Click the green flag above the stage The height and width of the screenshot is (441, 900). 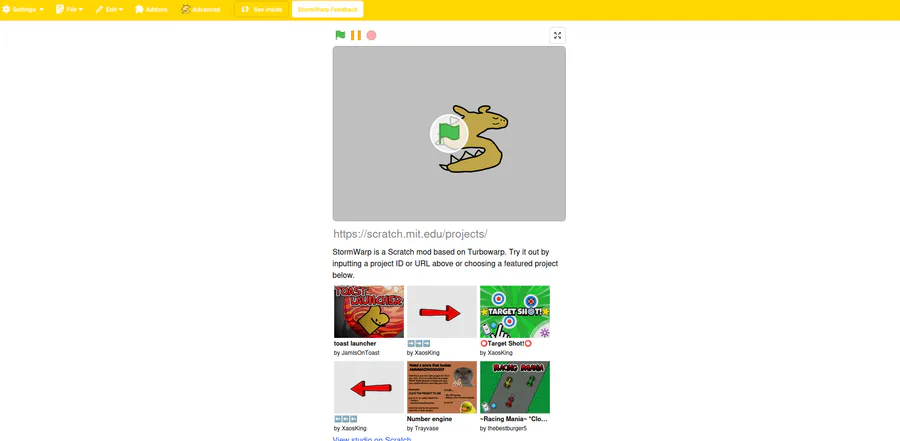coord(340,35)
